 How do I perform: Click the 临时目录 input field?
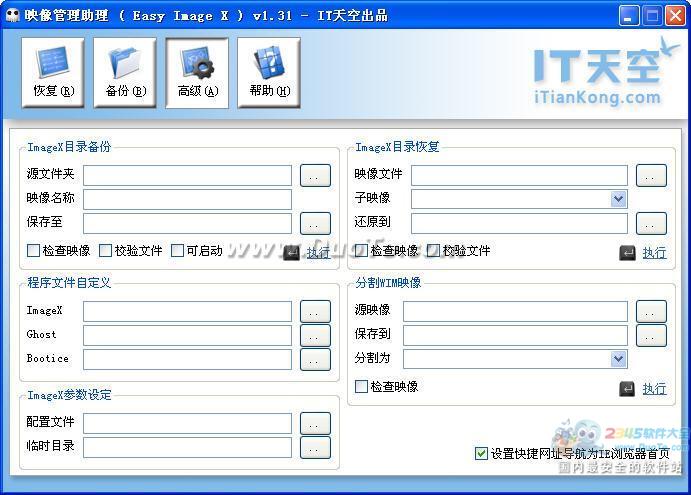tap(187, 447)
